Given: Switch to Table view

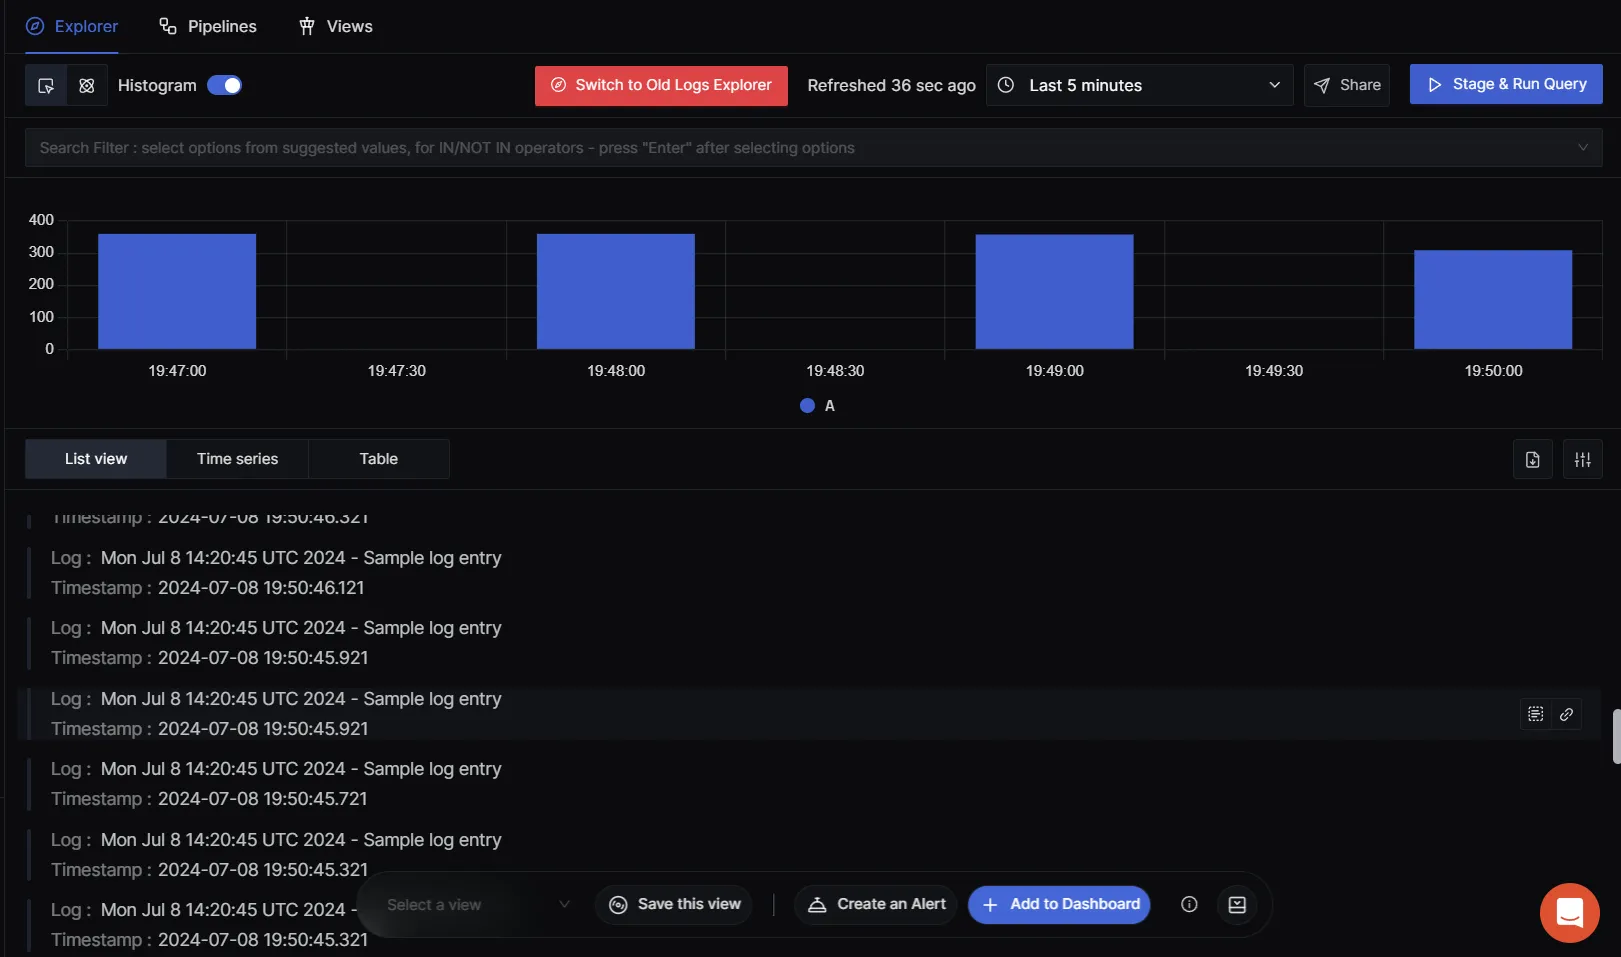Looking at the screenshot, I should (x=379, y=459).
